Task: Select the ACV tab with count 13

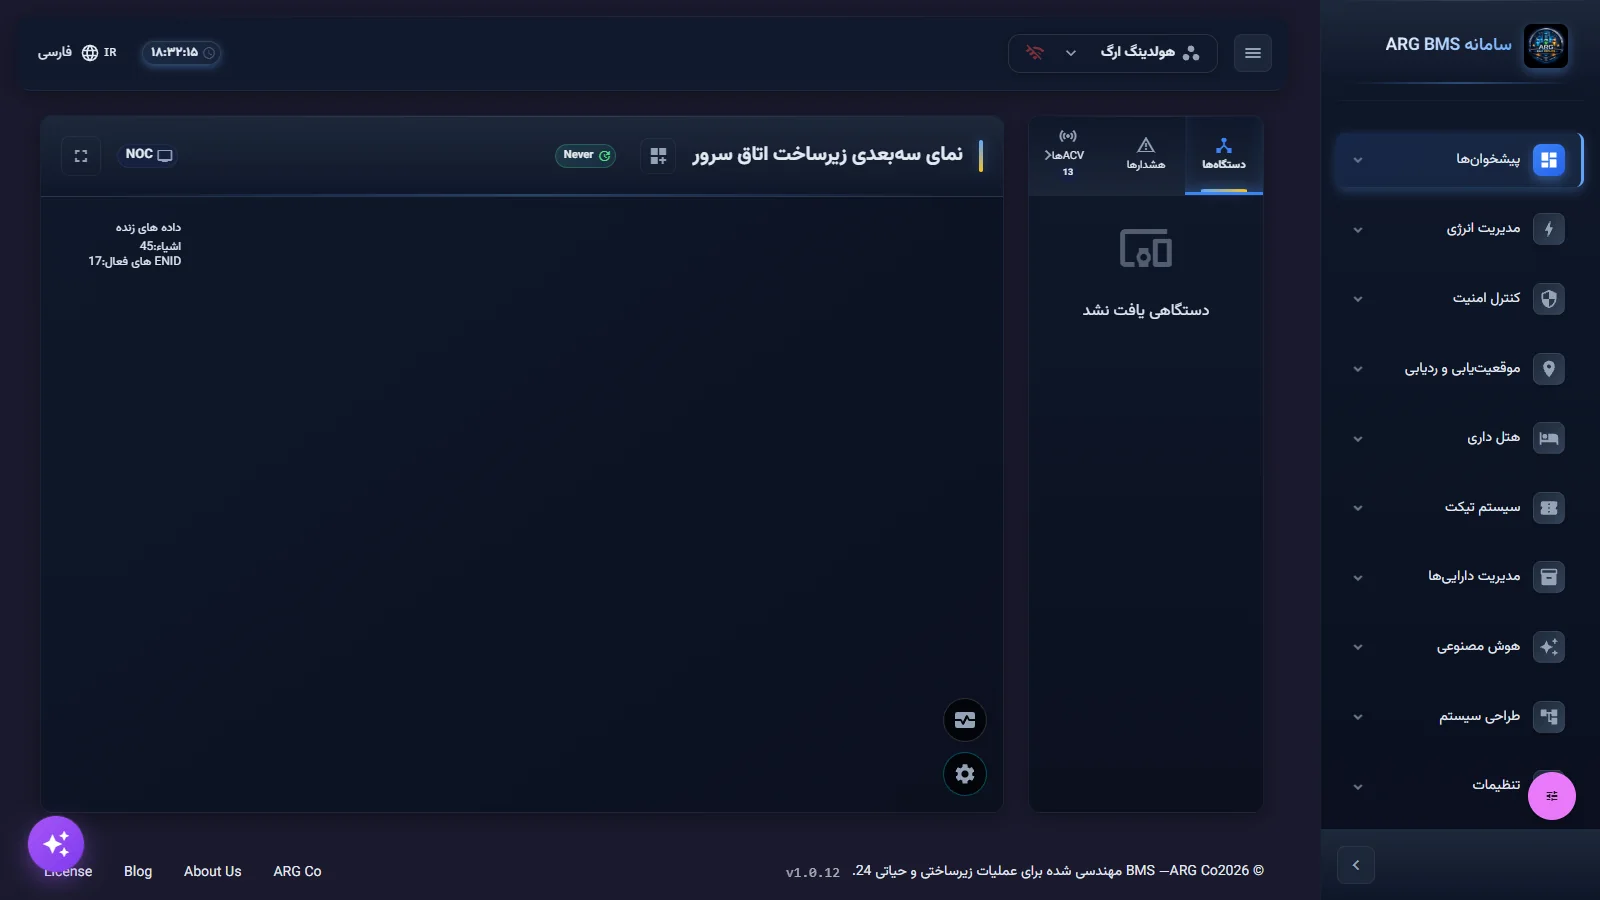Action: tap(1067, 155)
